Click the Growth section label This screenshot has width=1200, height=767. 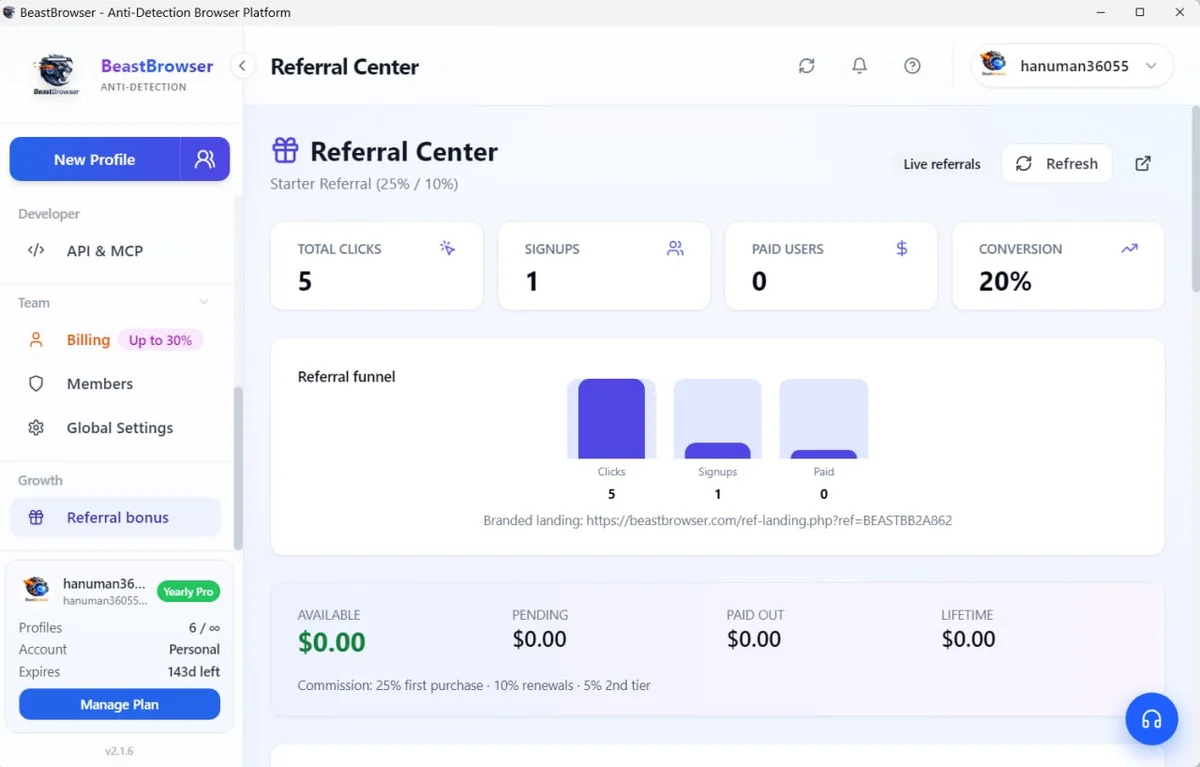40,480
